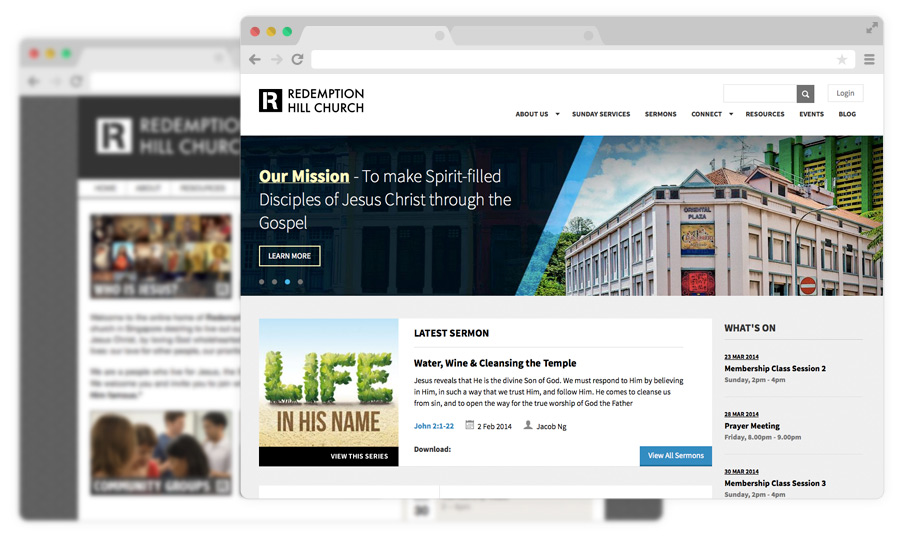Screen dimensions: 905x559
Task: Select the first carousel dot
Action: coord(262,282)
